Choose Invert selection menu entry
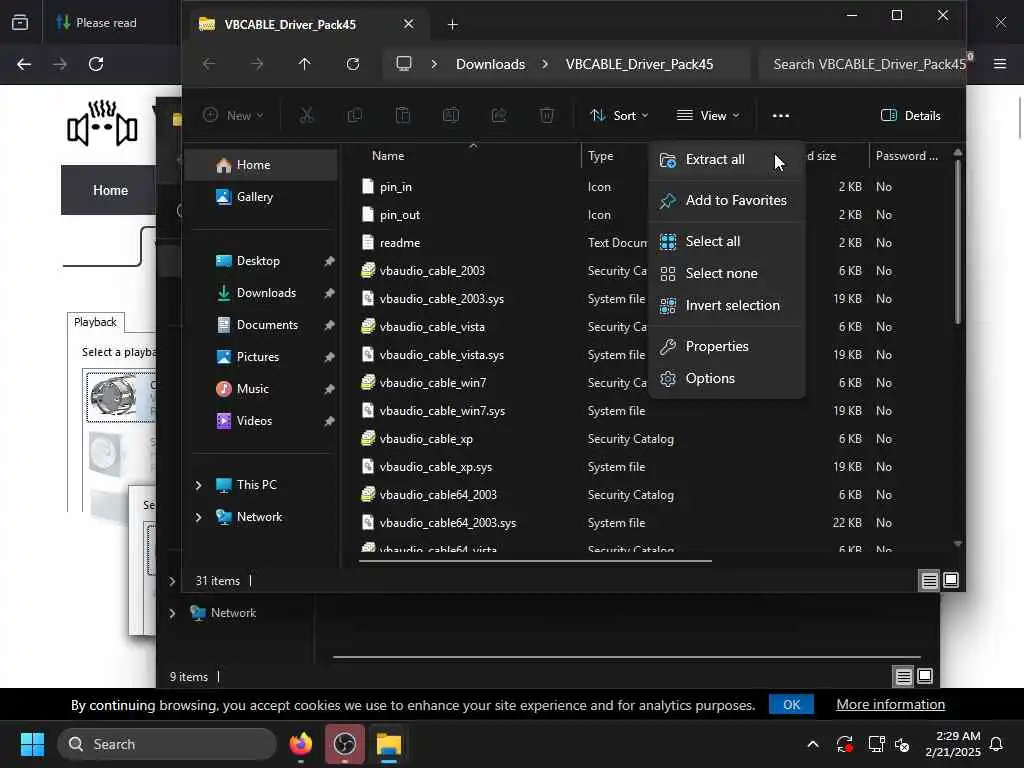 point(726,306)
